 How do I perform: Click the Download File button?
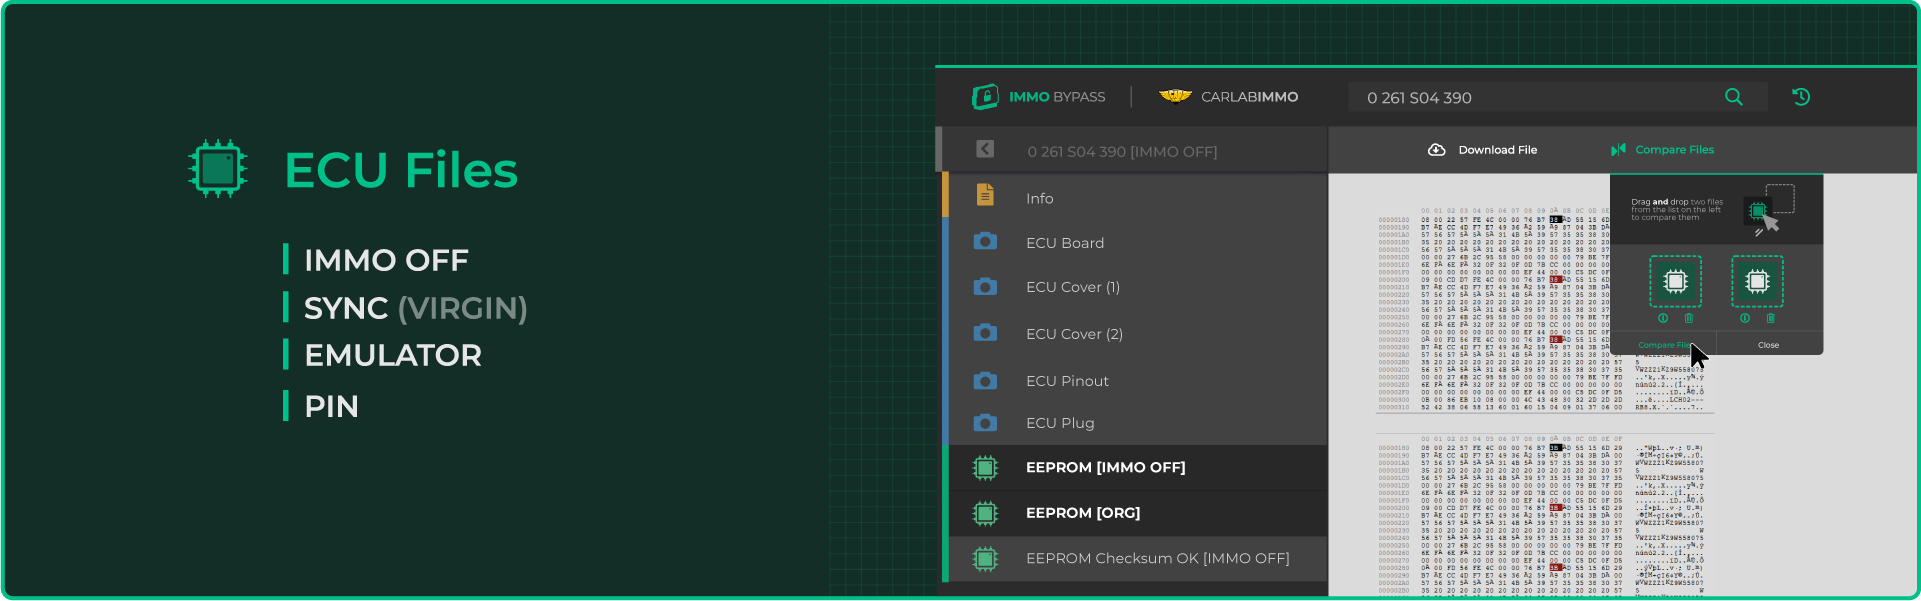pos(1483,150)
